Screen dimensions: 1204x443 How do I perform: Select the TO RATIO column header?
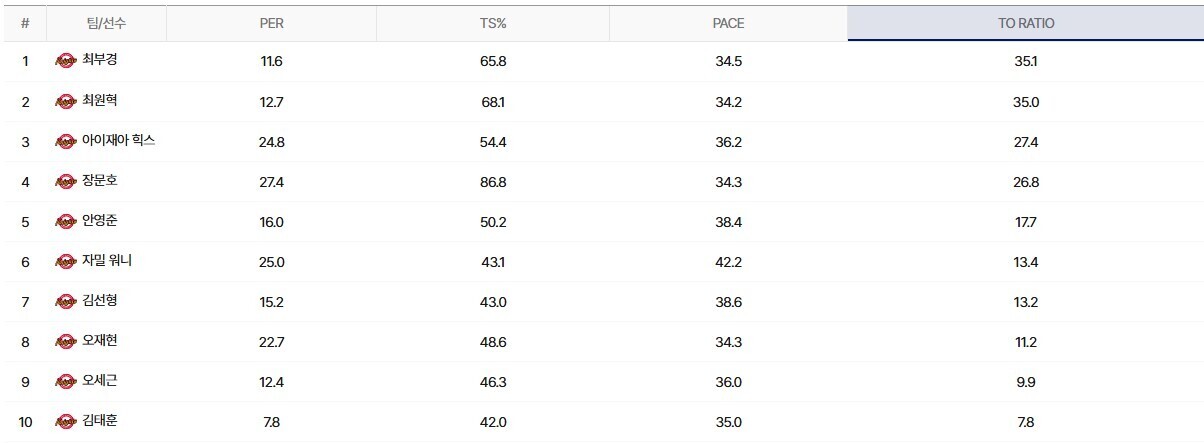pos(1025,23)
